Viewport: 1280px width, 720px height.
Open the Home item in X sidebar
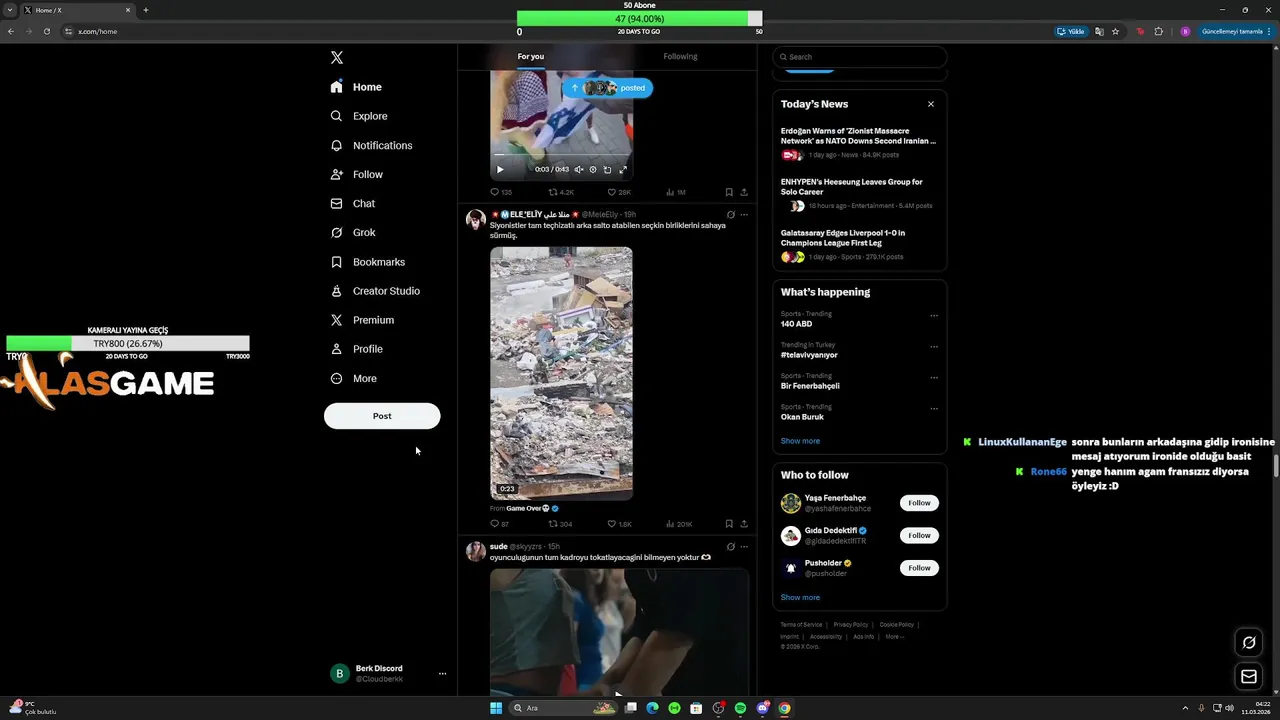point(356,87)
